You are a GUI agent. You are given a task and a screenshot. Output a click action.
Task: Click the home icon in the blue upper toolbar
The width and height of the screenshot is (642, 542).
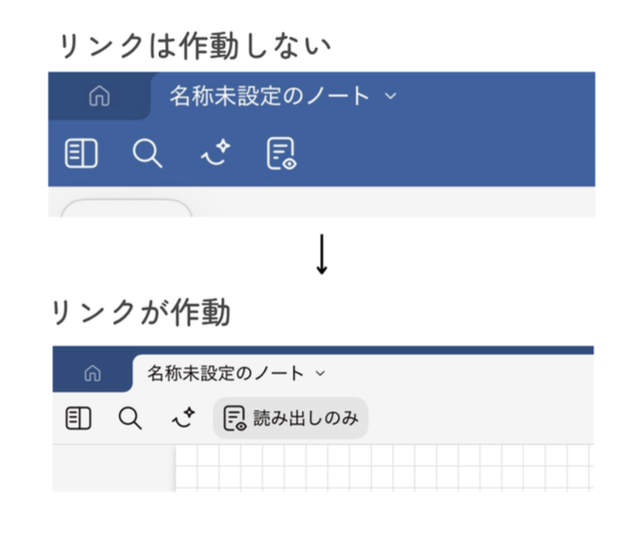[x=99, y=97]
